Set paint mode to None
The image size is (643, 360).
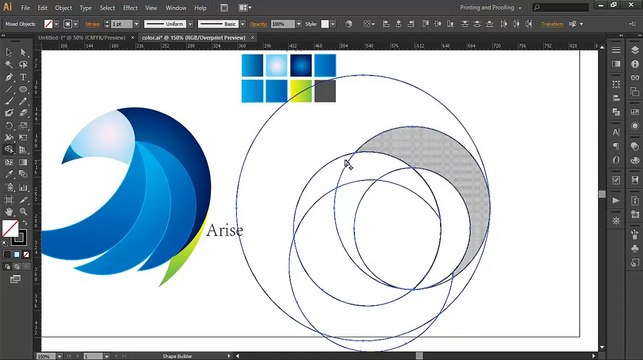click(26, 255)
